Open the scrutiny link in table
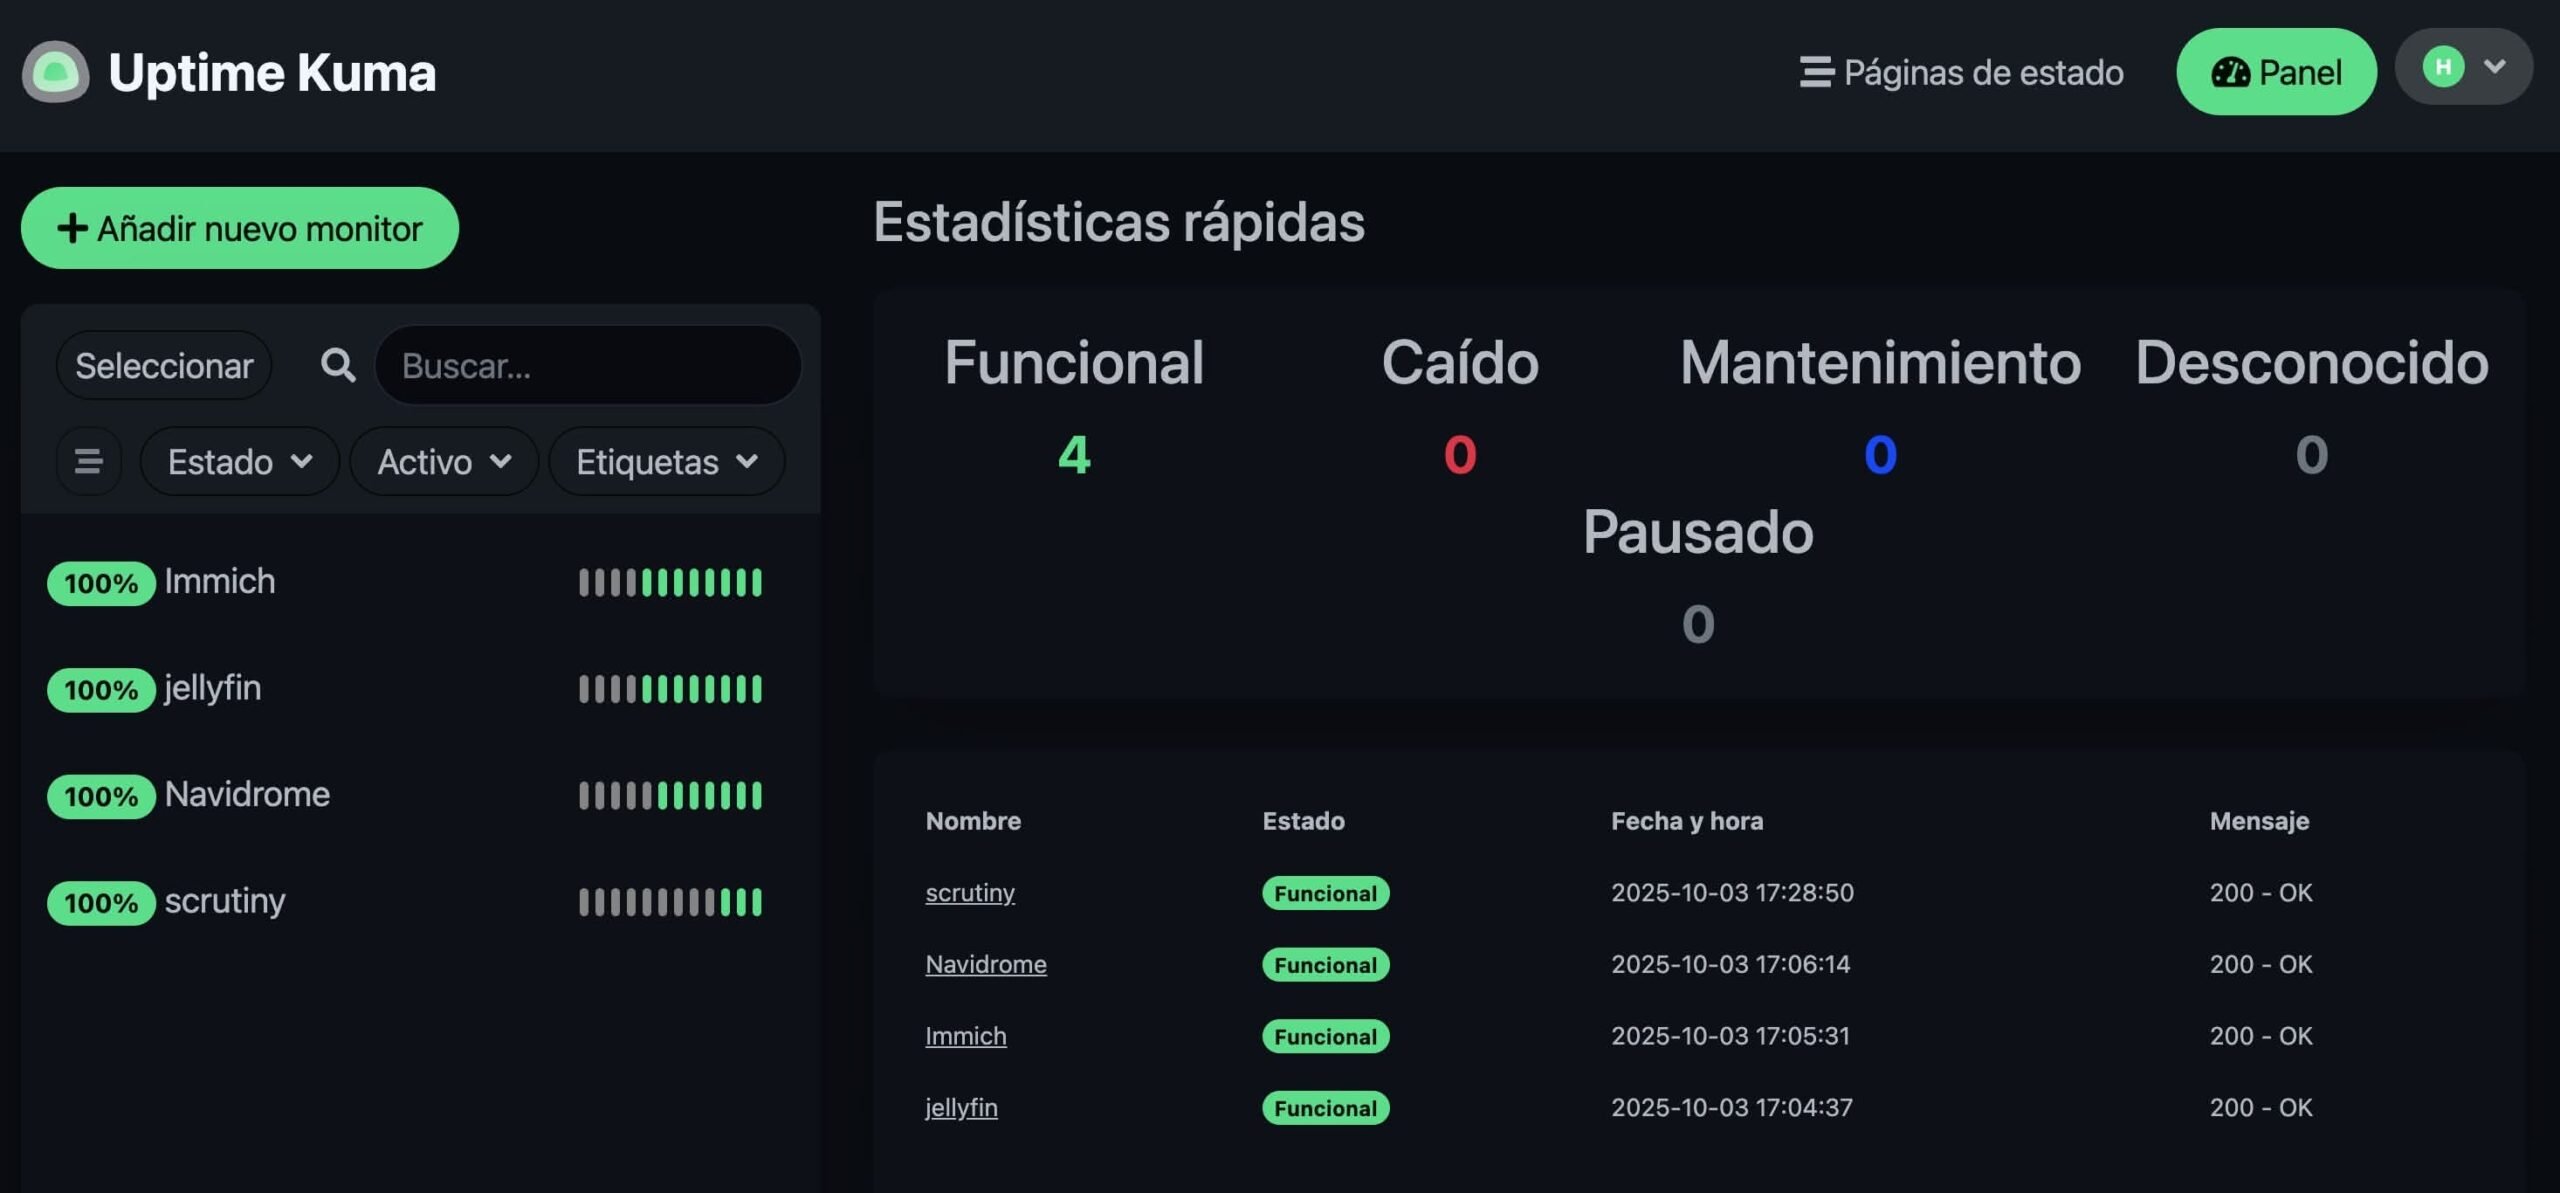This screenshot has height=1193, width=2560. (x=969, y=892)
